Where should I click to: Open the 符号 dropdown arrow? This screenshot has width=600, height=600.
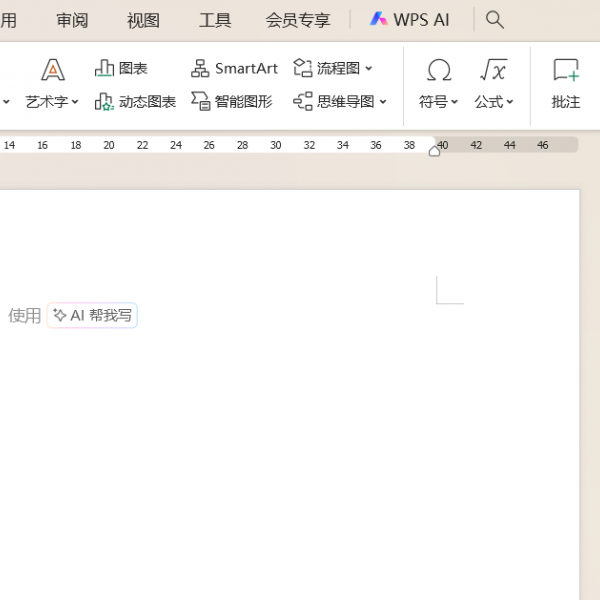[454, 102]
